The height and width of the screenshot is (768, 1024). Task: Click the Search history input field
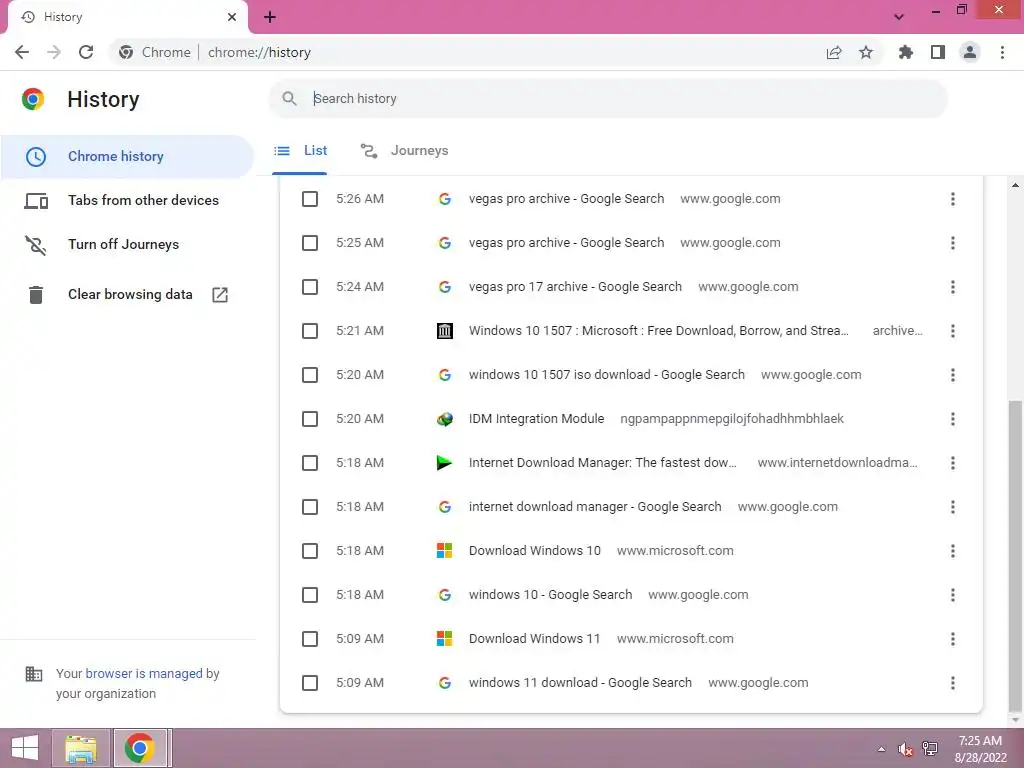tap(607, 99)
